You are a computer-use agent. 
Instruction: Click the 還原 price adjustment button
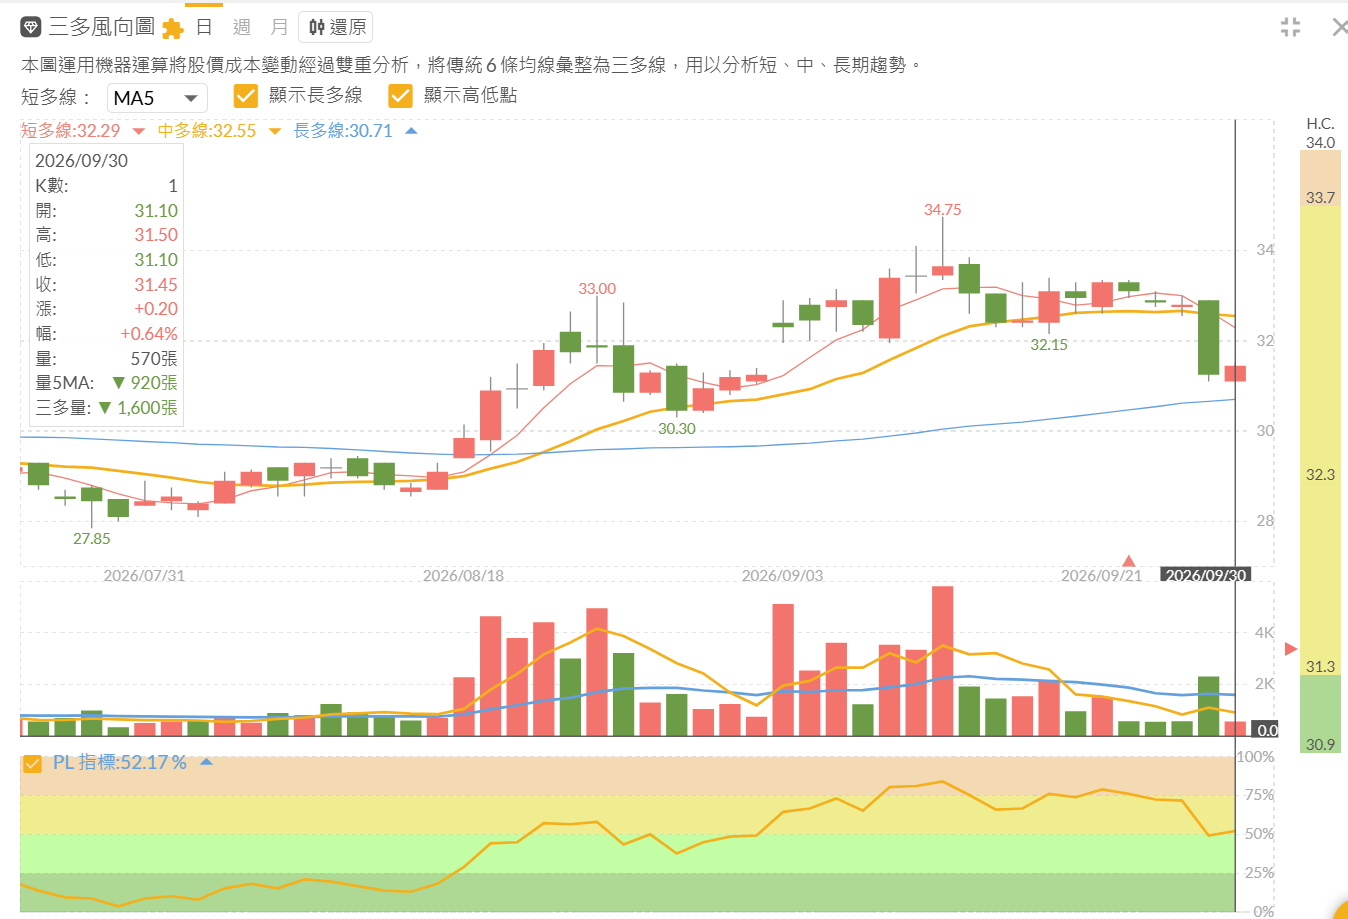pos(336,27)
